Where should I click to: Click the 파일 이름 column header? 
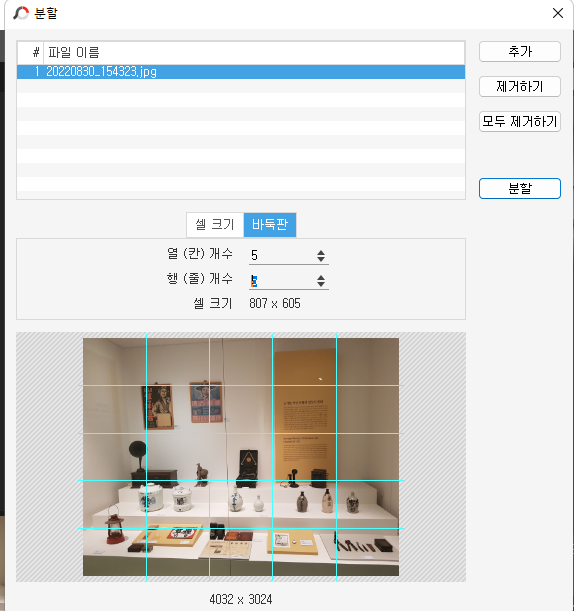(254, 53)
